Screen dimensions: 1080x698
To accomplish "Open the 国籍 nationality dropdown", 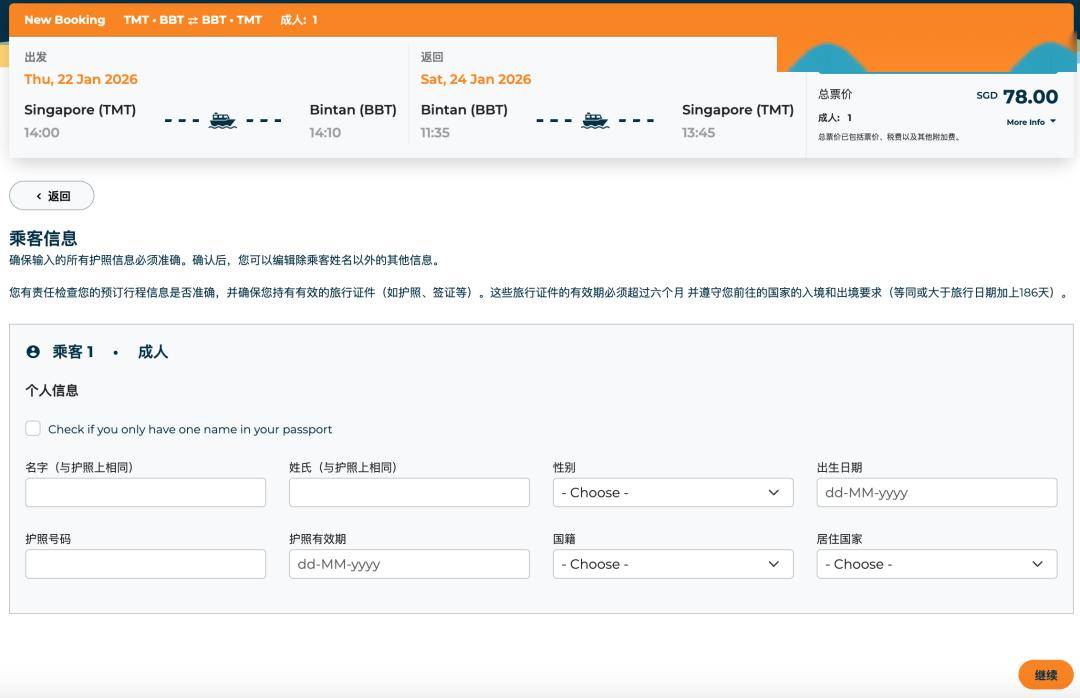I will tap(672, 564).
